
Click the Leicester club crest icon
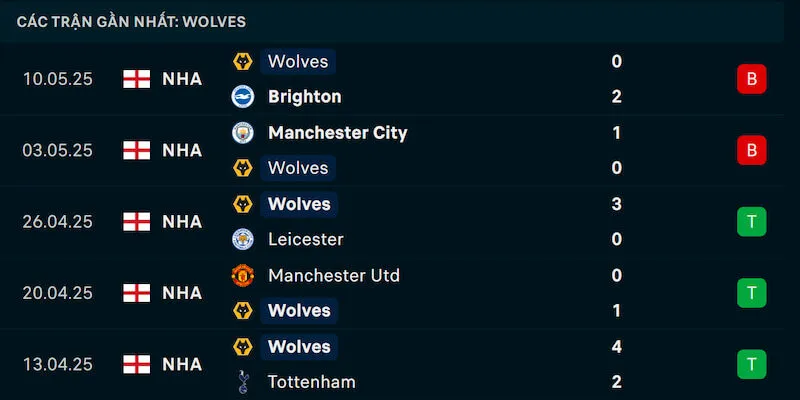click(242, 240)
